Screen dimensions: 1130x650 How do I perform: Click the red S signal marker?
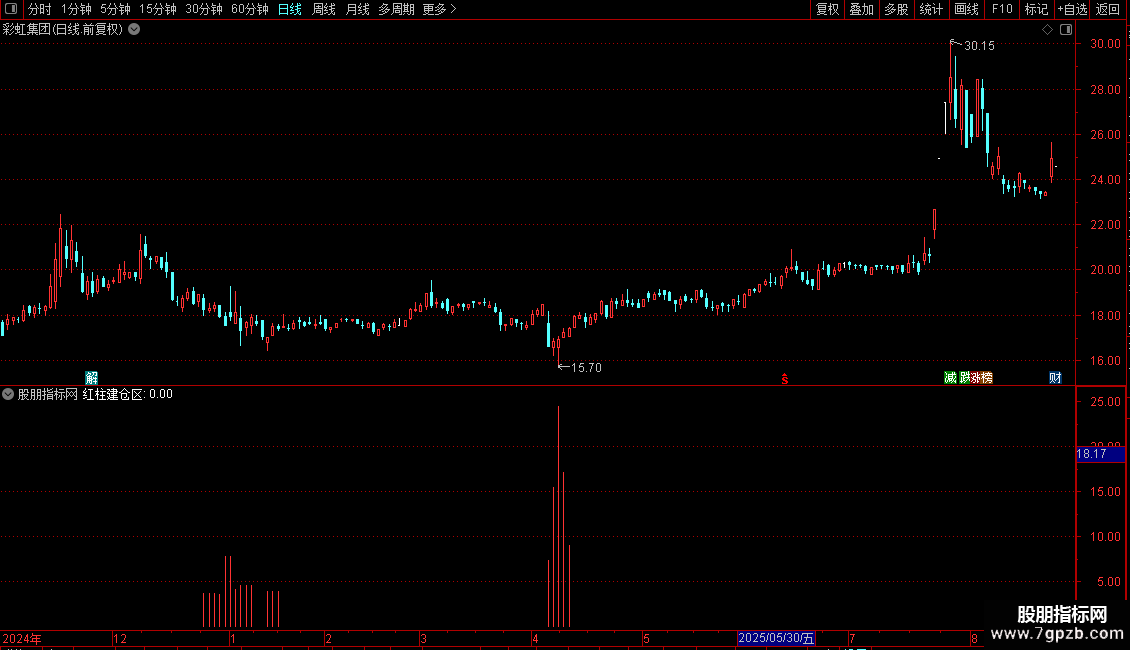pos(785,379)
